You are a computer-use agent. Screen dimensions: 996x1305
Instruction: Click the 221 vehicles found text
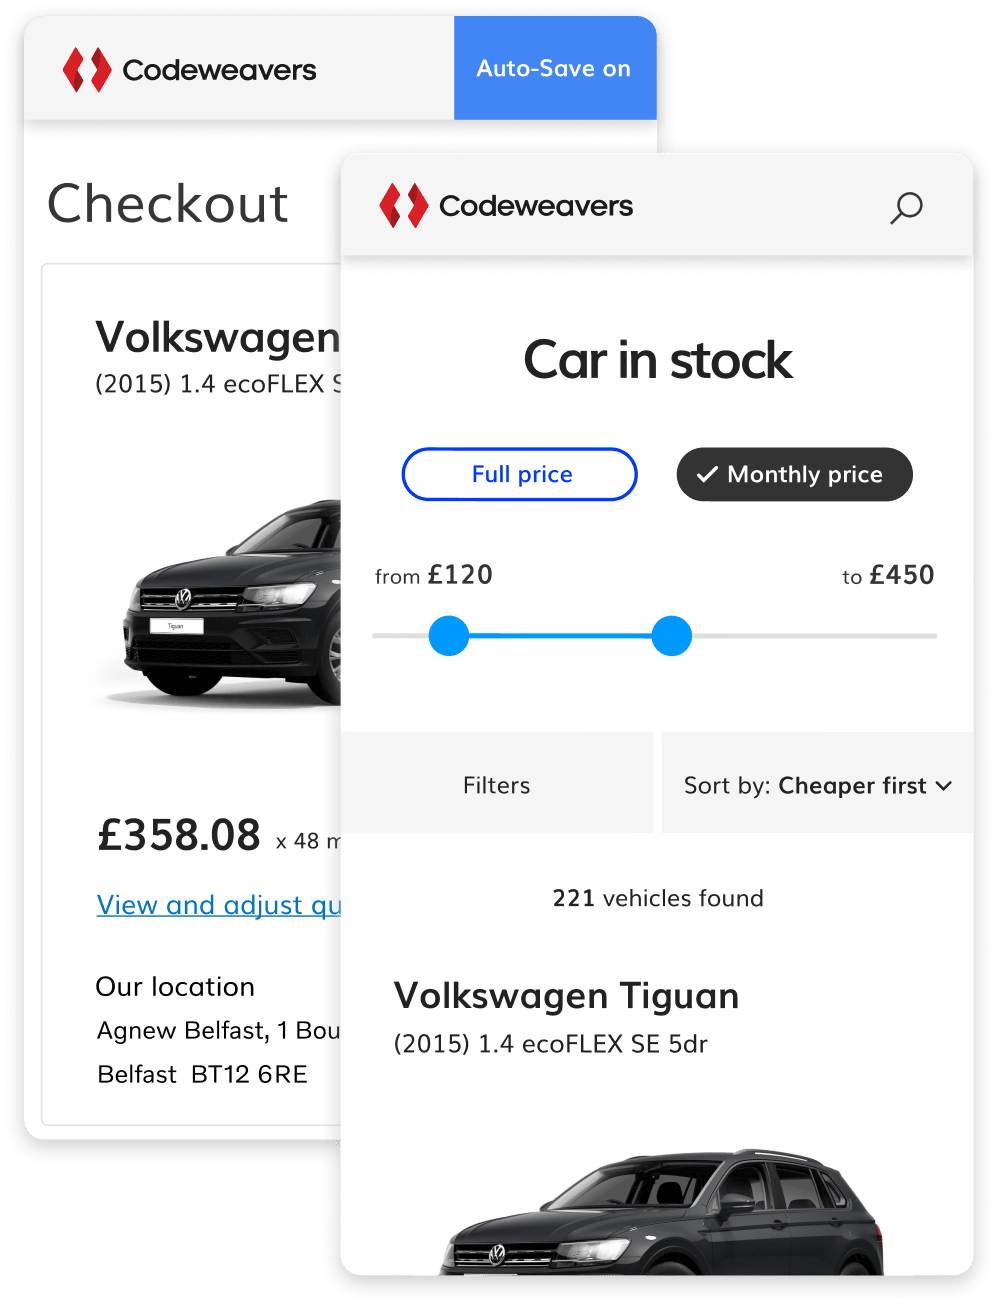[x=658, y=898]
